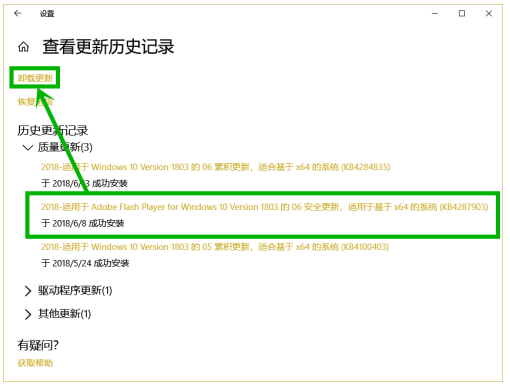Open KB4284835 cumulative update link
This screenshot has width=510, height=388.
click(x=215, y=167)
